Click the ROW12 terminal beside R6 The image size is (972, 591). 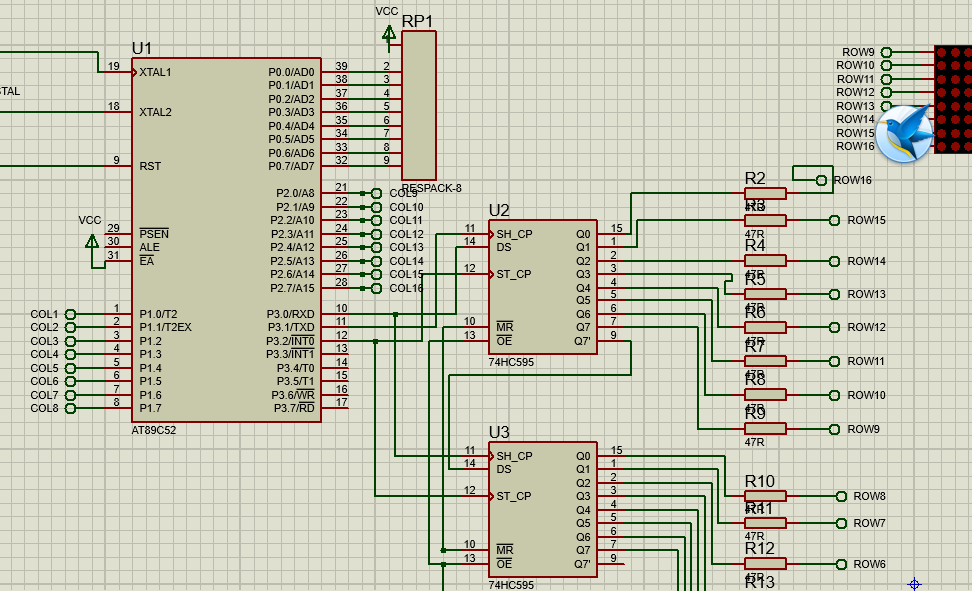click(834, 327)
